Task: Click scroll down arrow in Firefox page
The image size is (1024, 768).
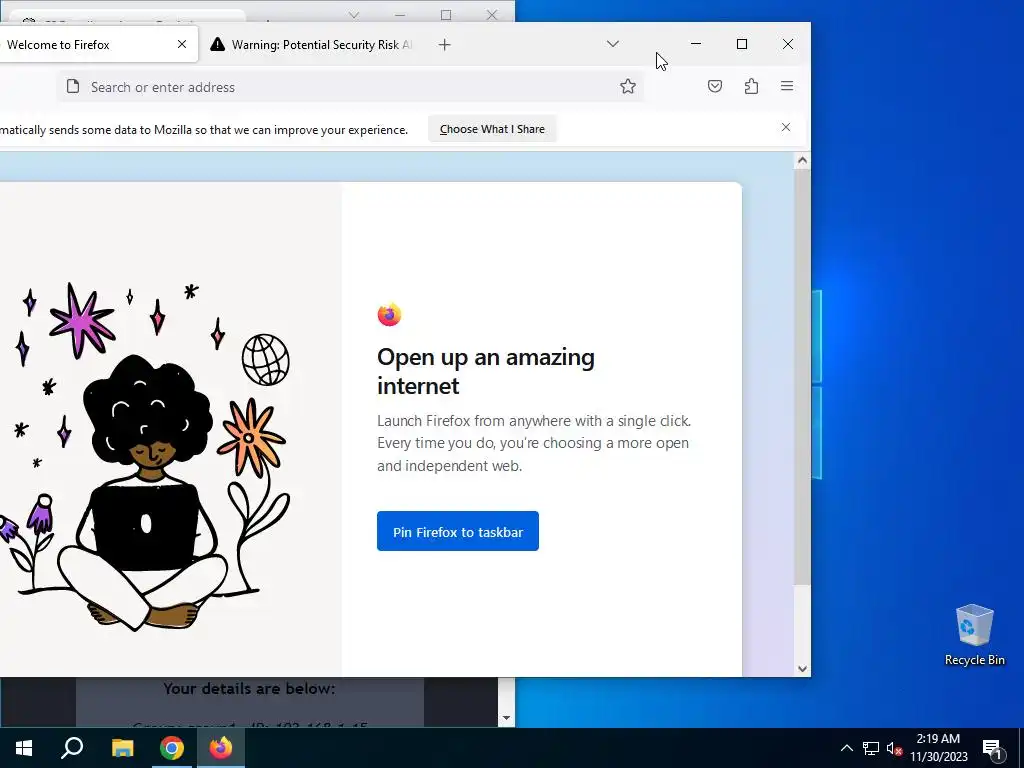Action: point(803,669)
